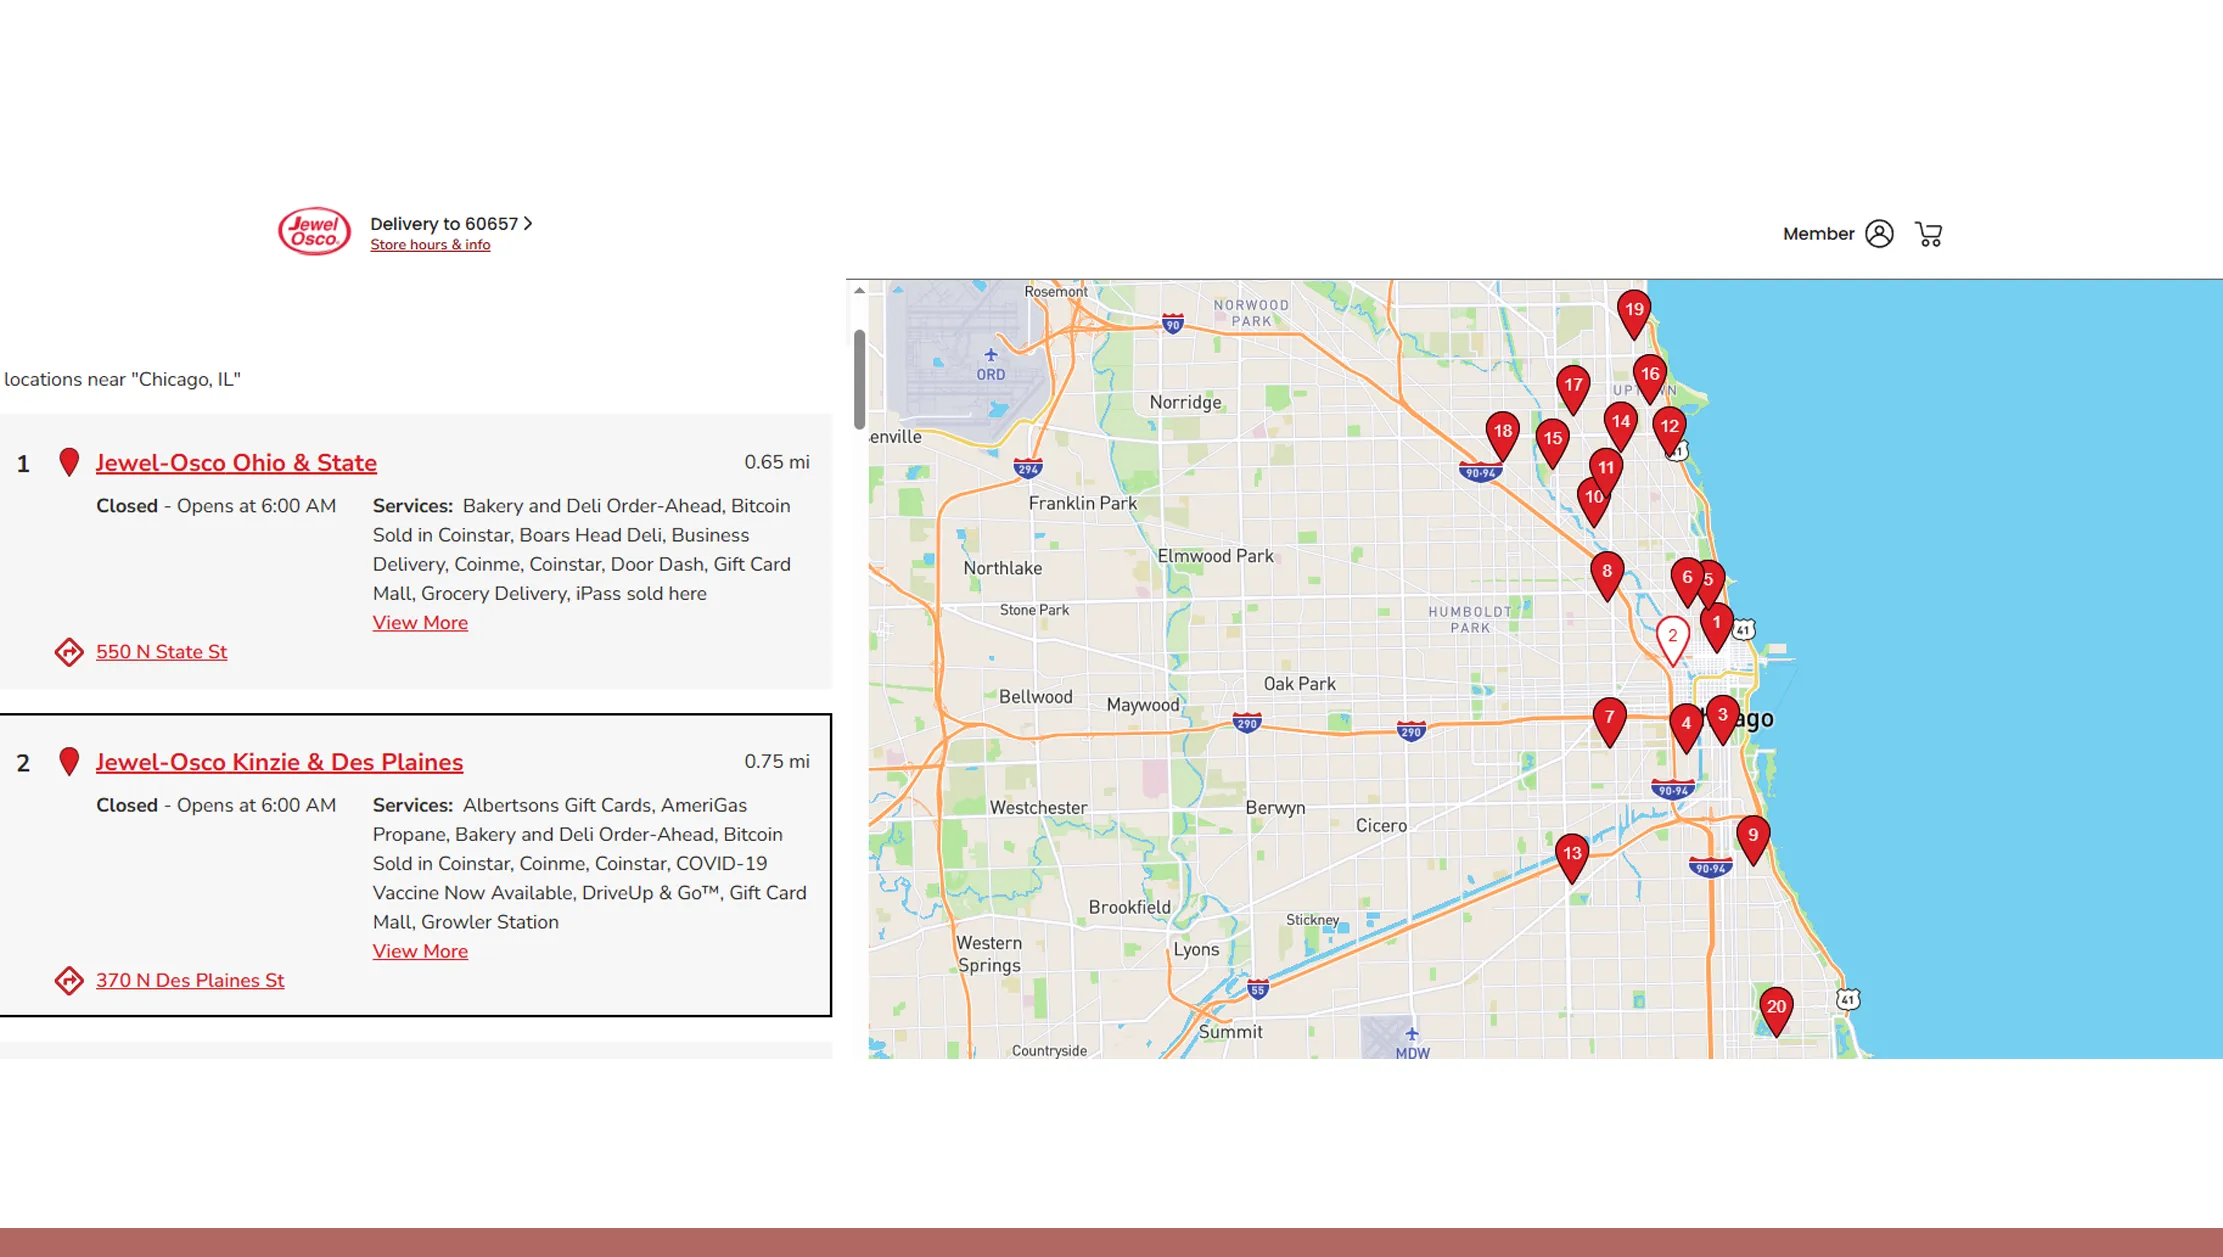Select map pin 19 at the top
2223x1257 pixels.
pyautogui.click(x=1633, y=310)
